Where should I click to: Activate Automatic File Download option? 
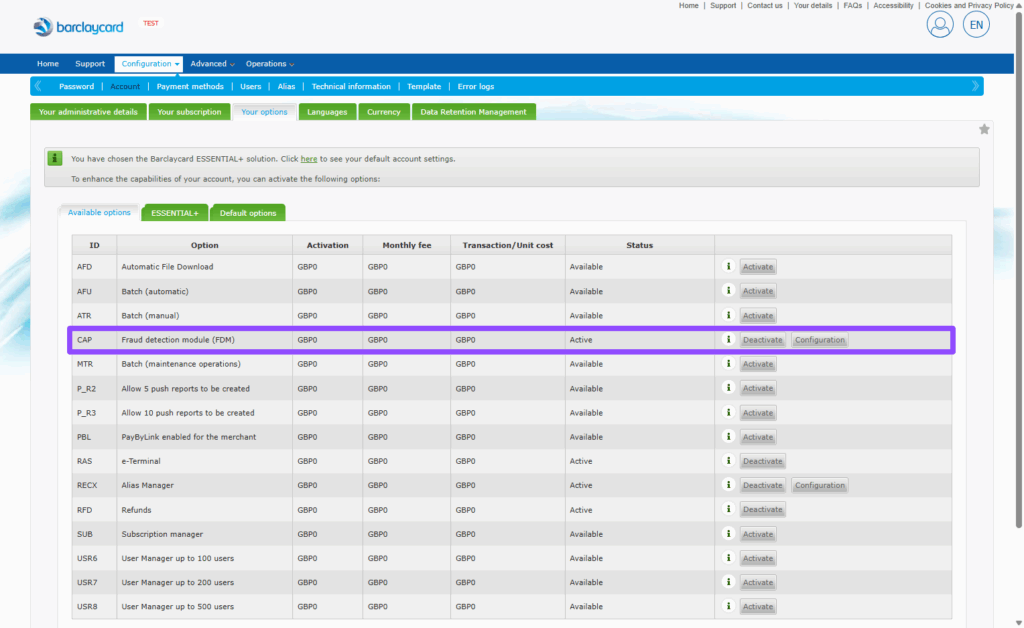tap(758, 266)
